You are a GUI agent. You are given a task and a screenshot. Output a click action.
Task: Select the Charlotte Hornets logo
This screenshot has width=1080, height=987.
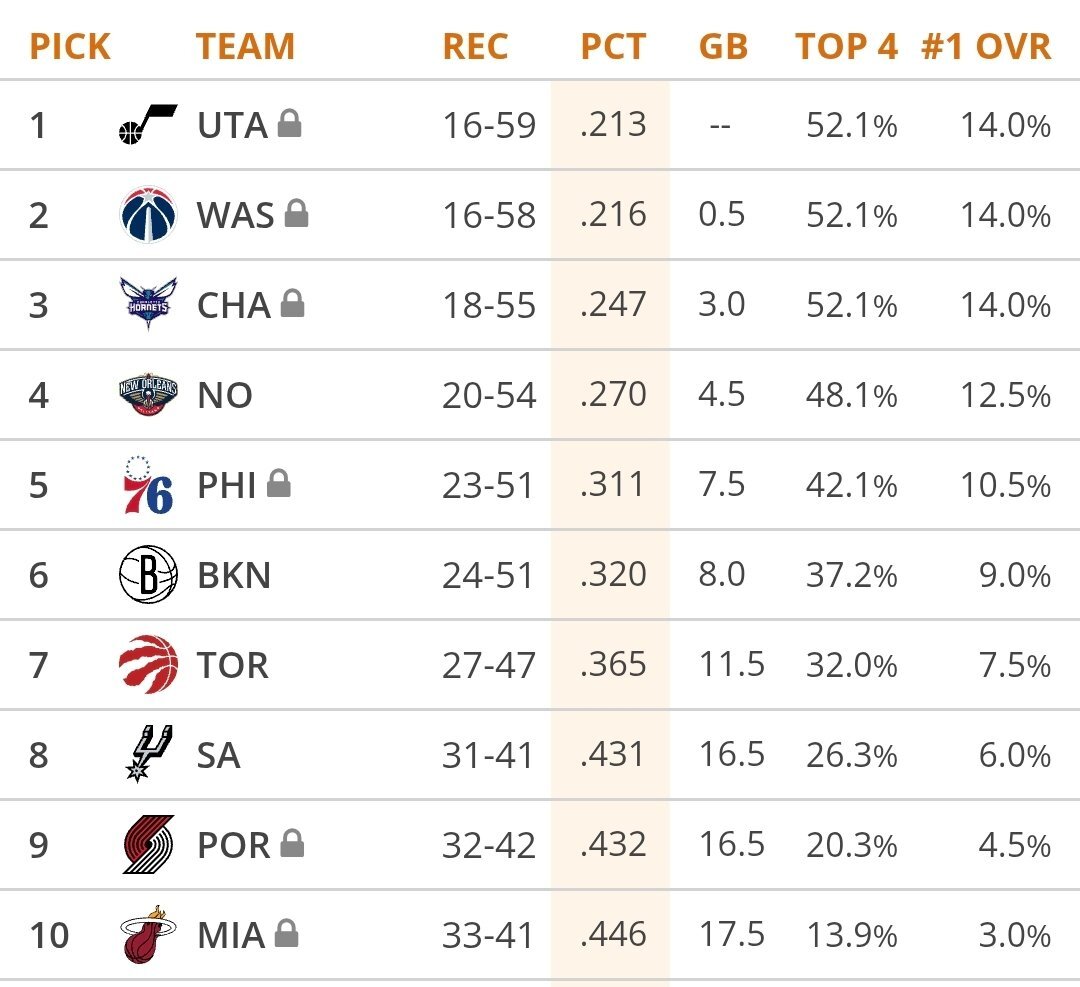tap(148, 305)
